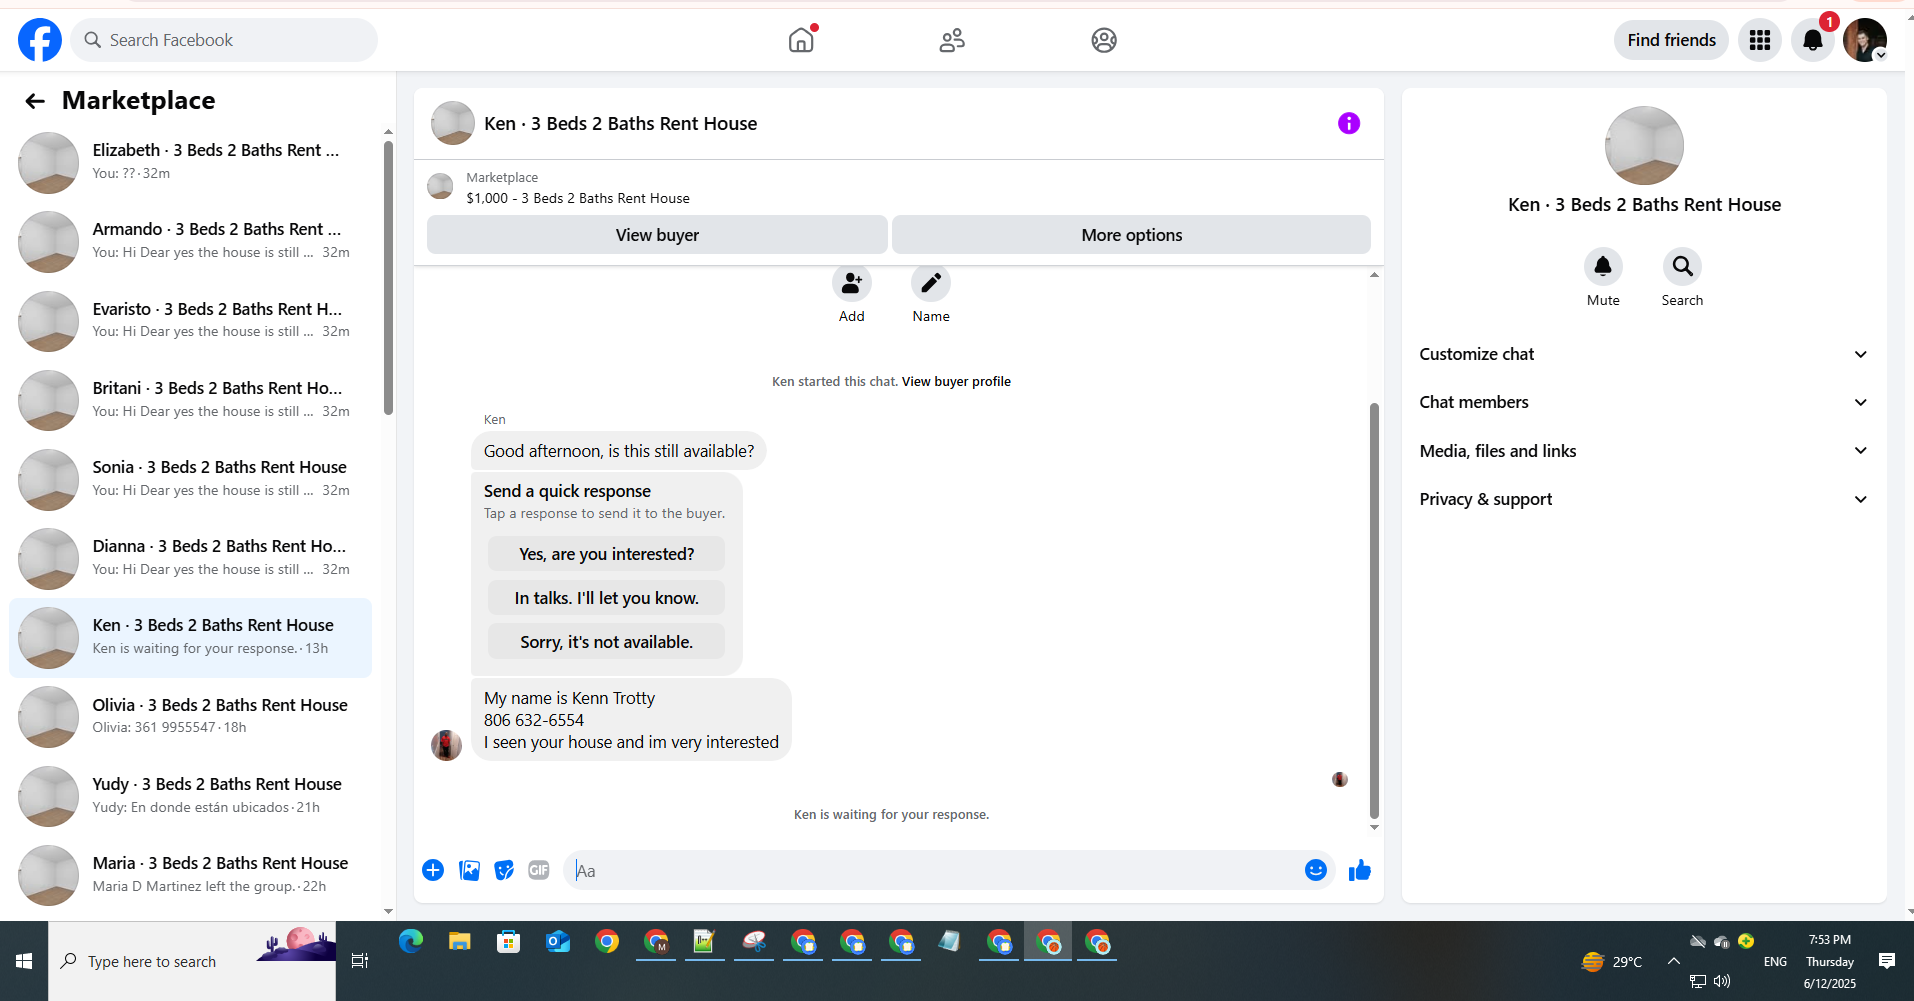This screenshot has height=1001, width=1914.
Task: Send quick reply 'In talks. I'll let you know.'
Action: 606,598
